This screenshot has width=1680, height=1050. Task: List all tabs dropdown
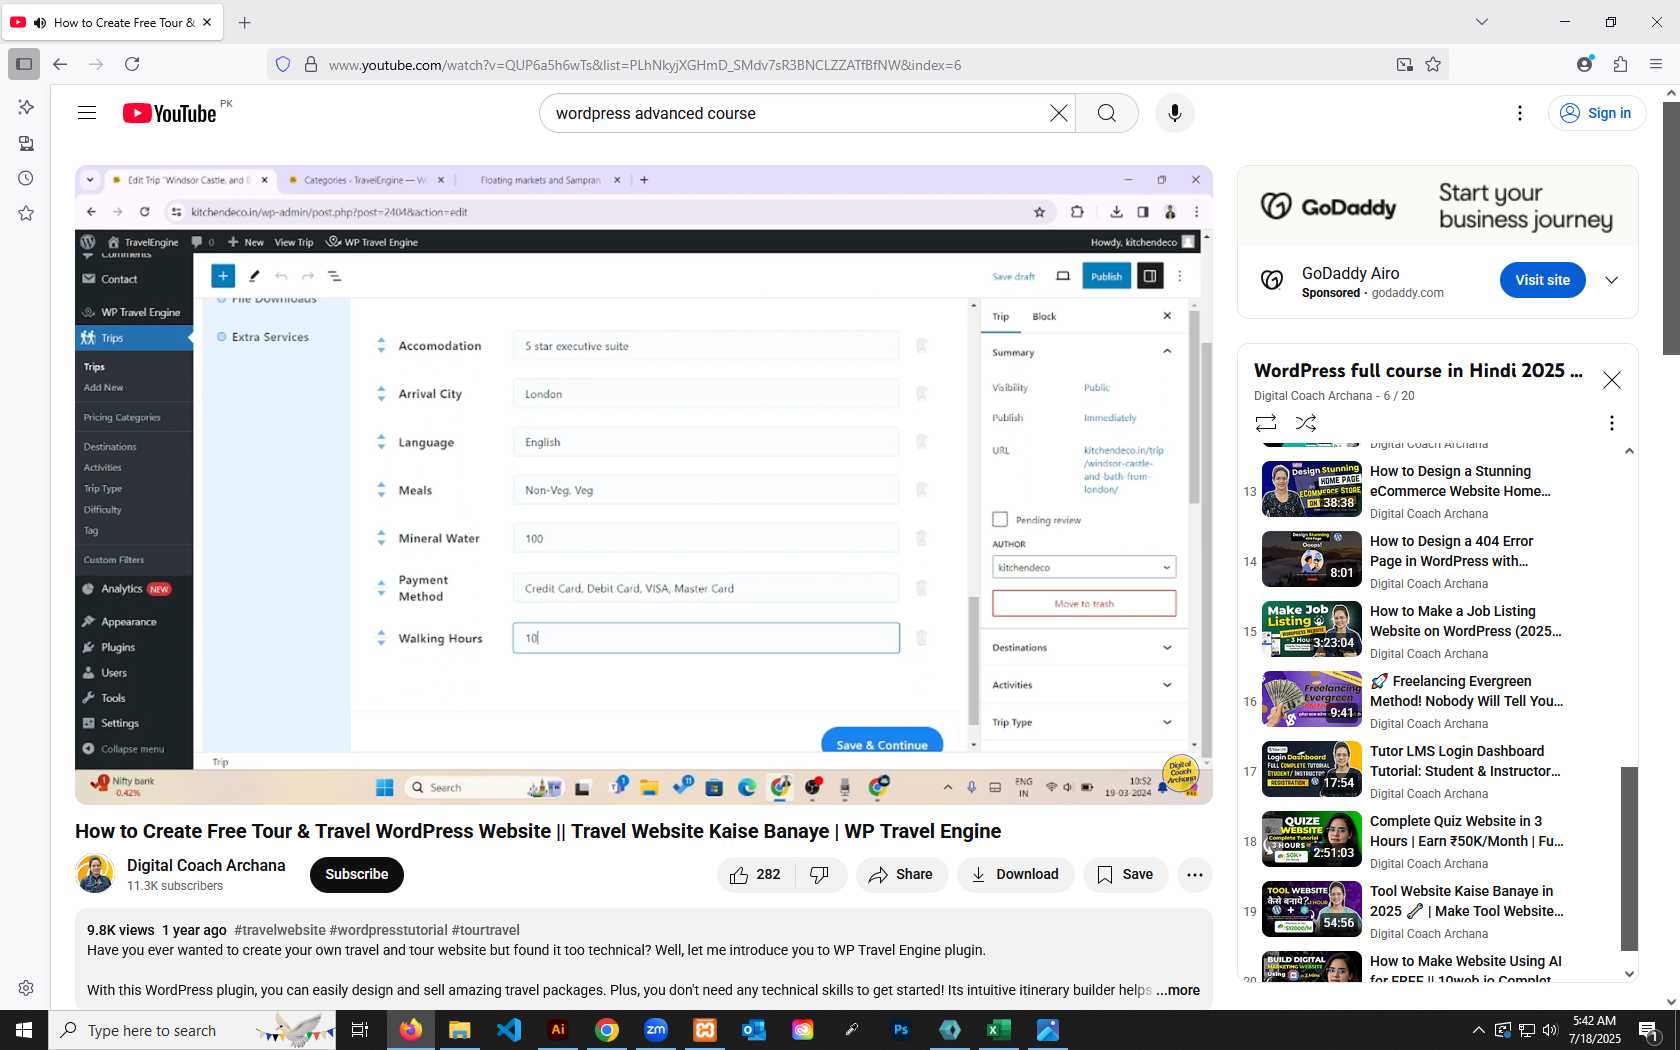(1482, 22)
